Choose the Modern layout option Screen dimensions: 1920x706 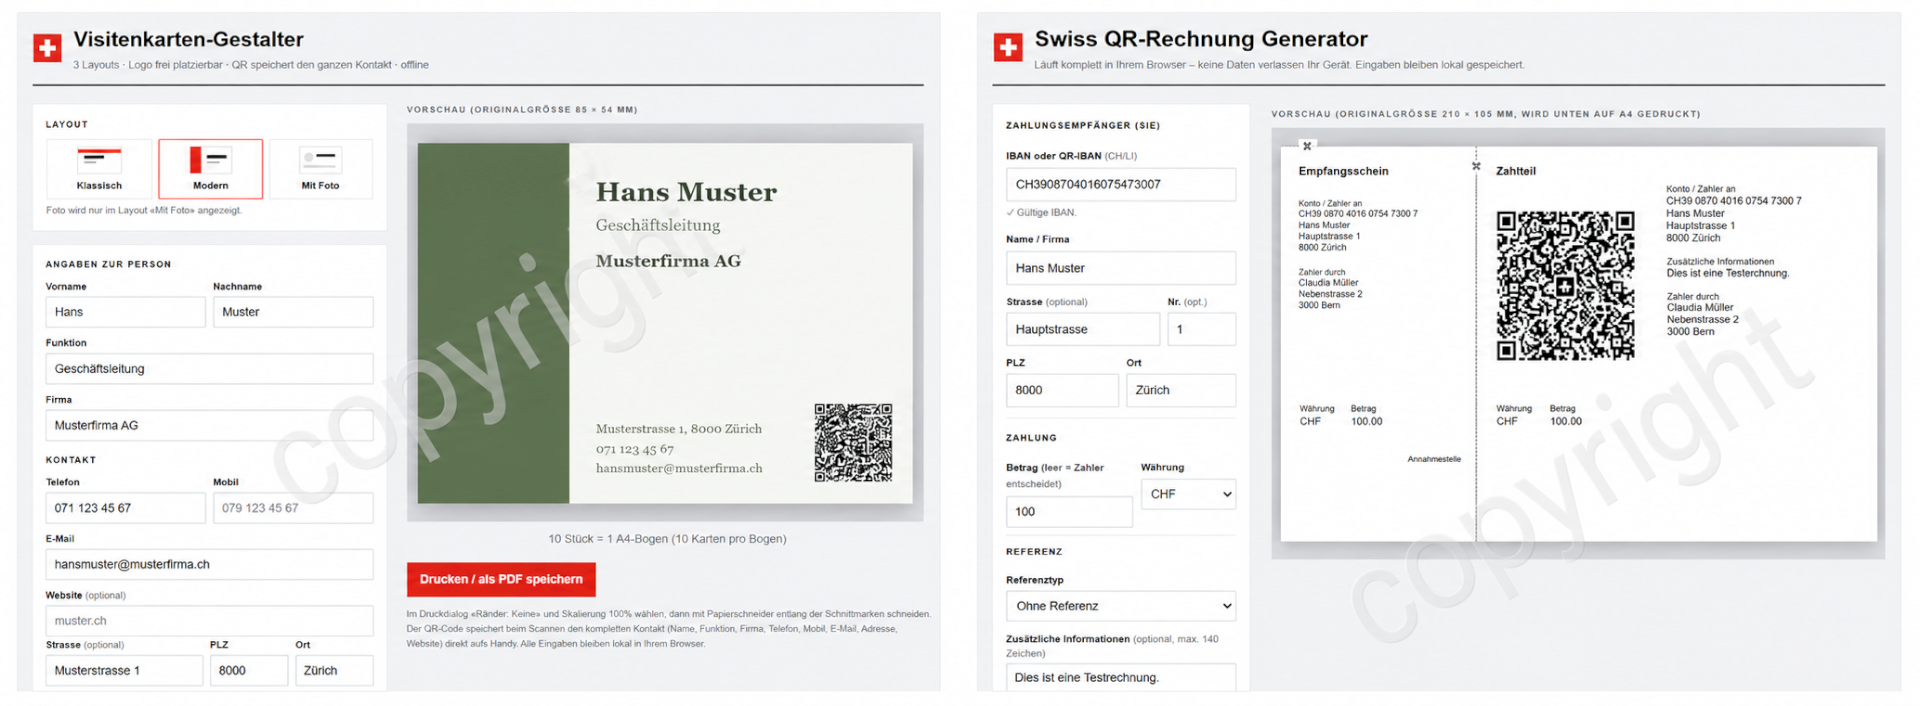pos(210,169)
